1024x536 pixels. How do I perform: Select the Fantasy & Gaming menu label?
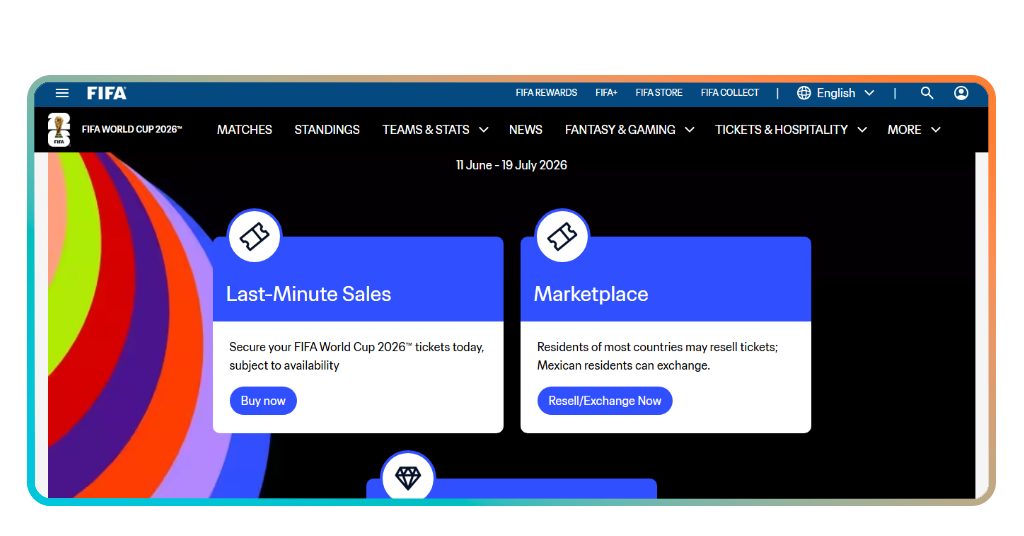[620, 130]
